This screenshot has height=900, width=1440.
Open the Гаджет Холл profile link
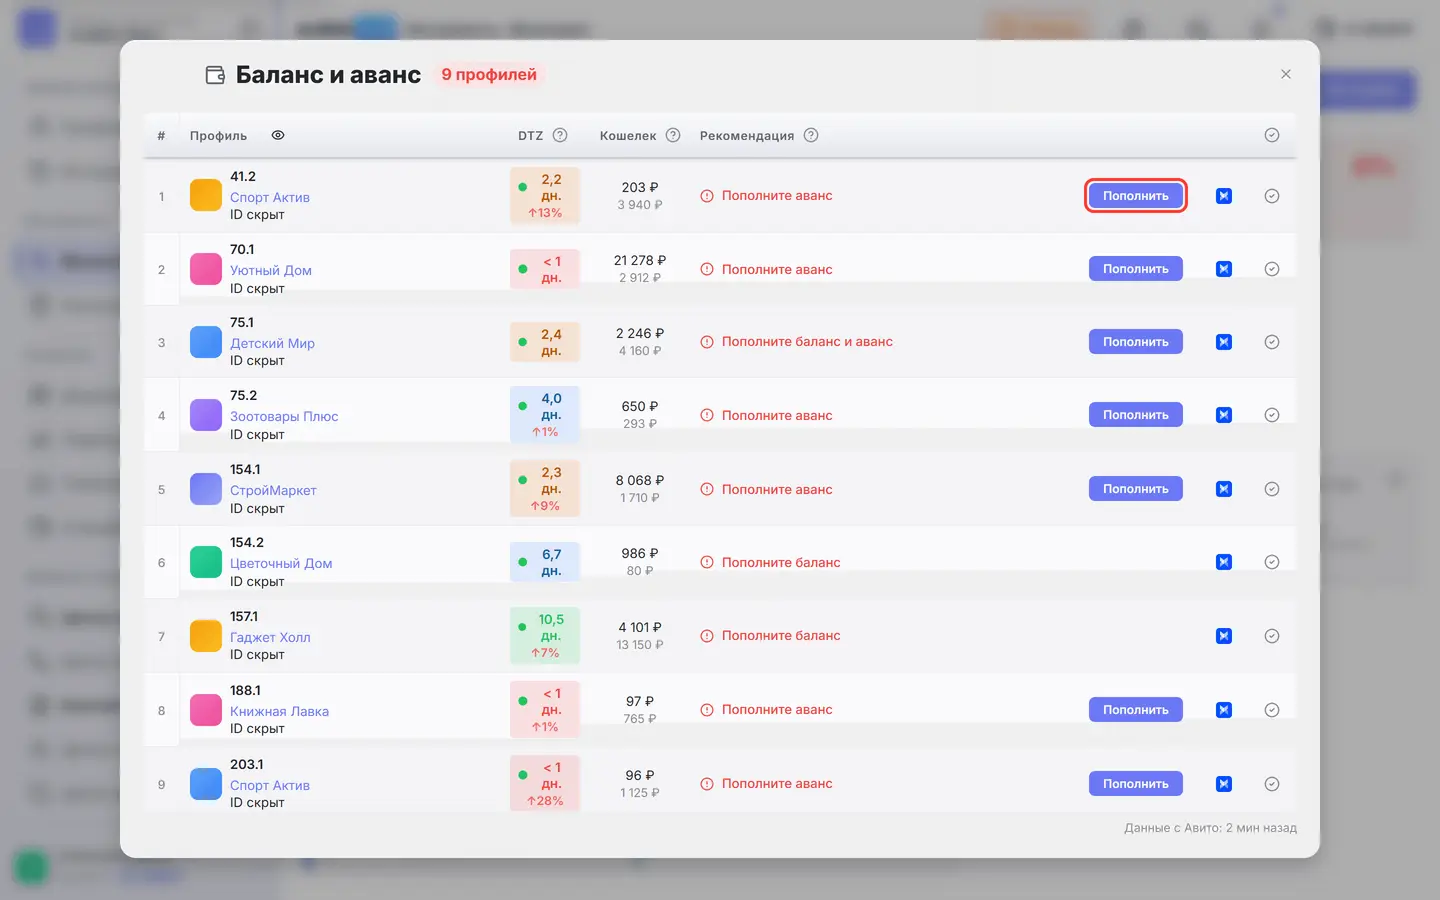270,637
